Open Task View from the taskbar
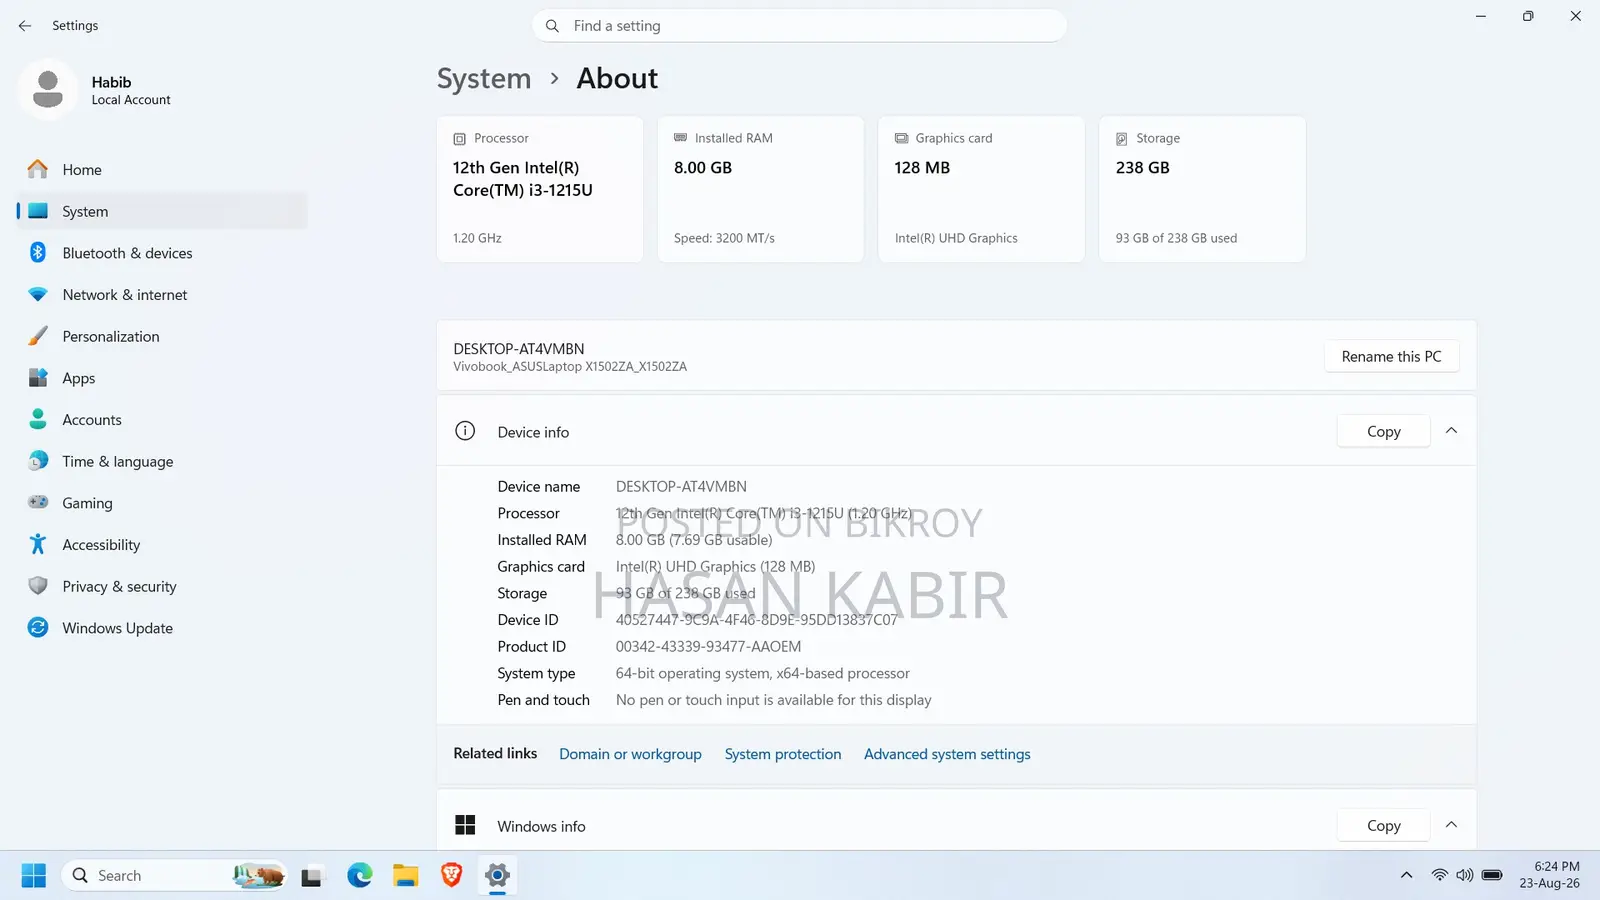 pos(312,876)
